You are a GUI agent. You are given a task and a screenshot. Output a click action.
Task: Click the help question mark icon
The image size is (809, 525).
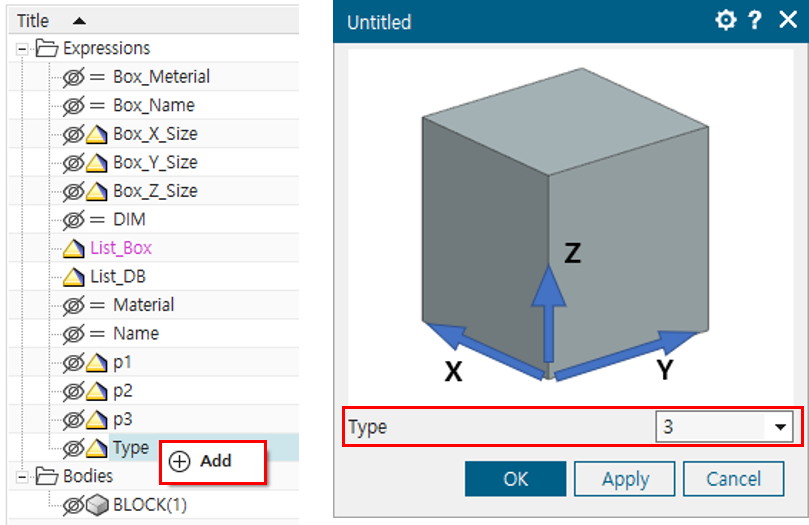coord(756,21)
